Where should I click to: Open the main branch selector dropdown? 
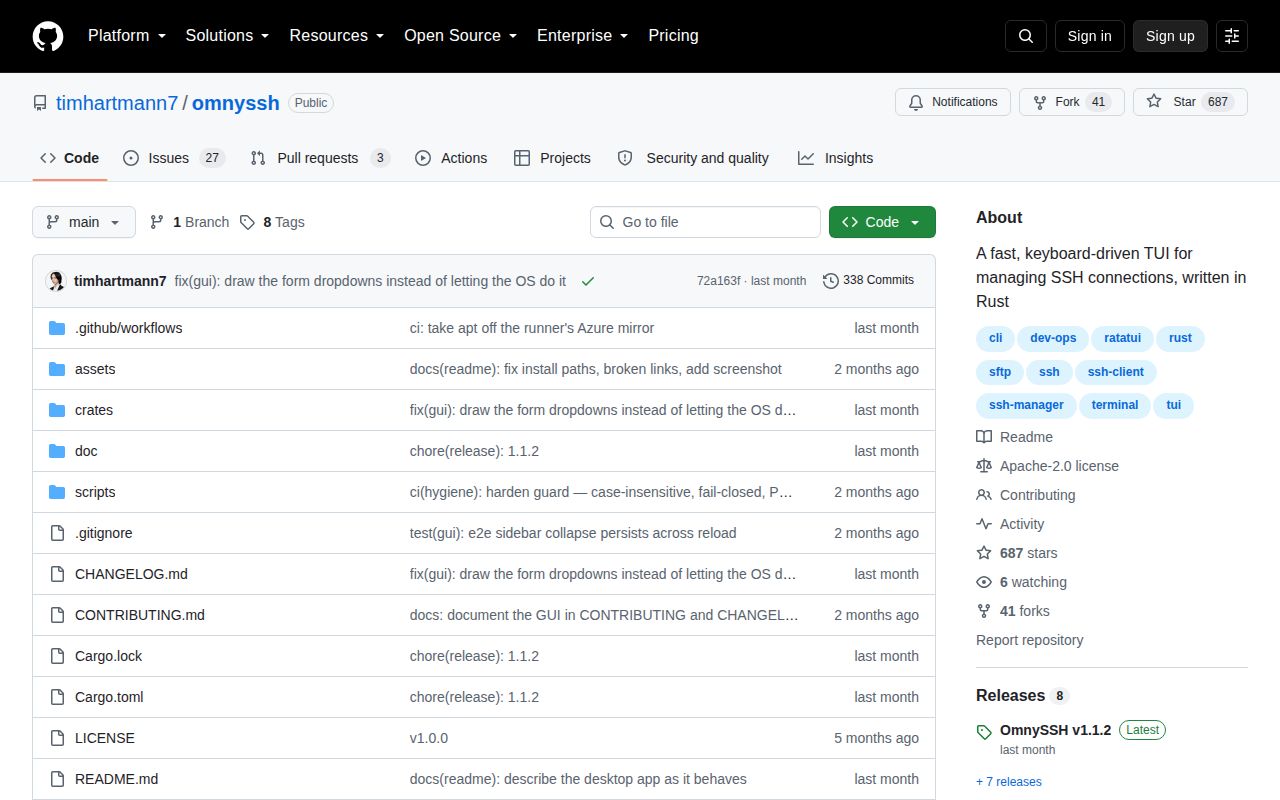pyautogui.click(x=84, y=222)
